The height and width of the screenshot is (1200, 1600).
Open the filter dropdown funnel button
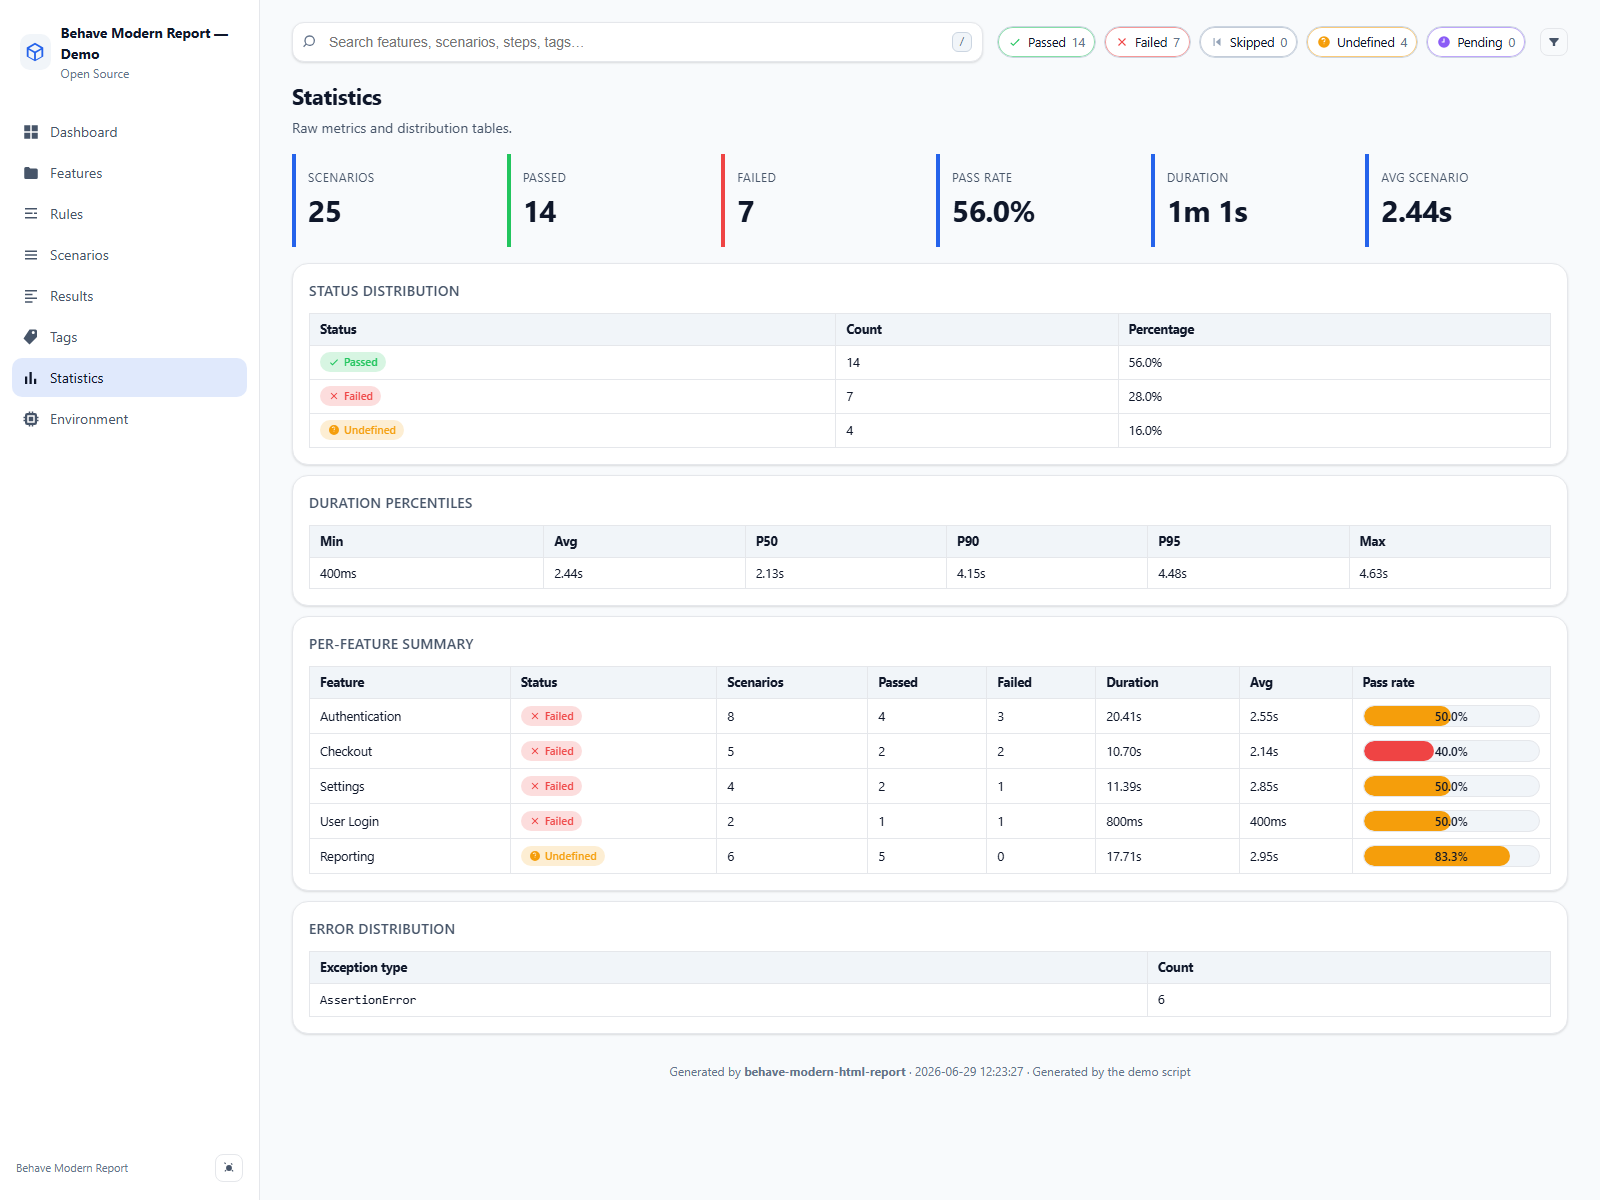tap(1554, 42)
